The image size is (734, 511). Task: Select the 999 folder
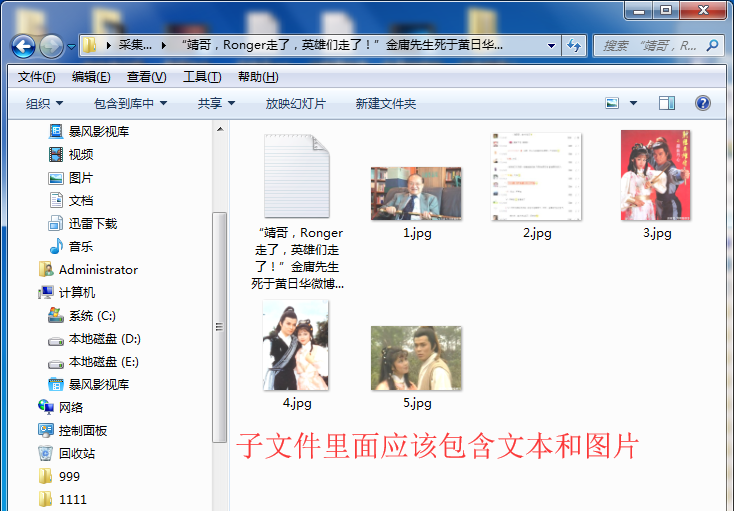pos(59,476)
